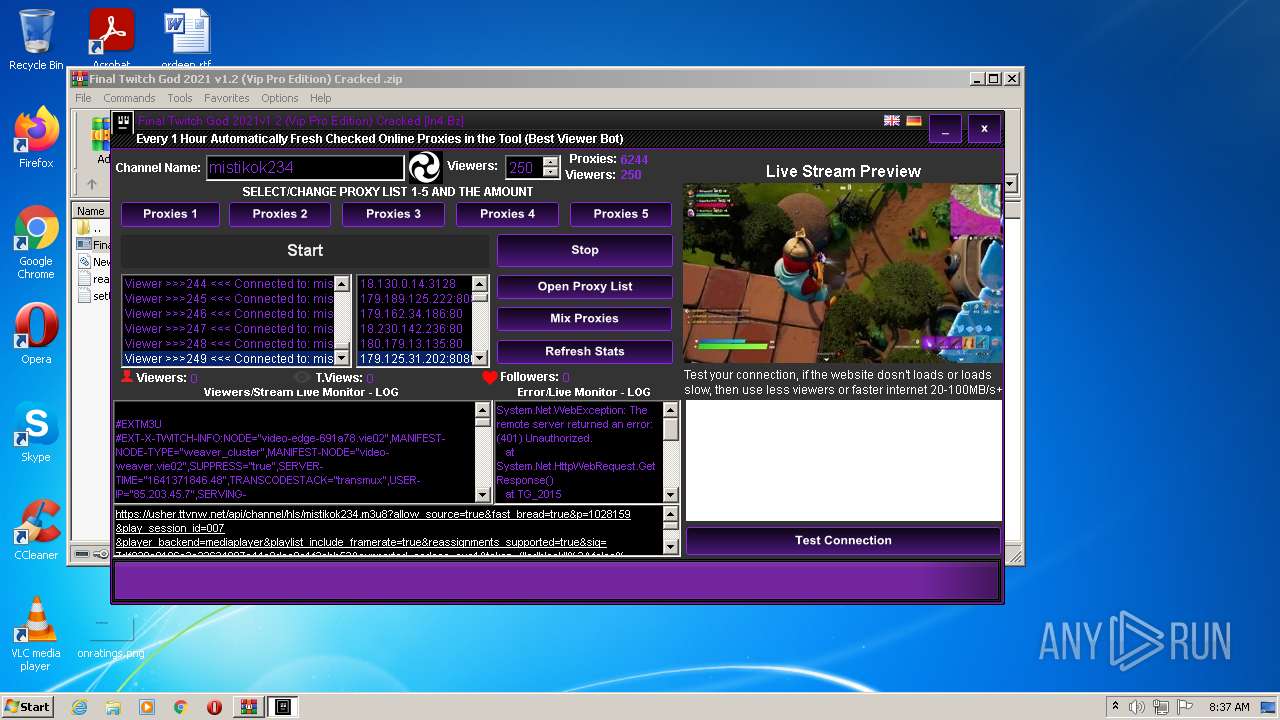Open Windows Explorer folder in taskbar

(113, 707)
